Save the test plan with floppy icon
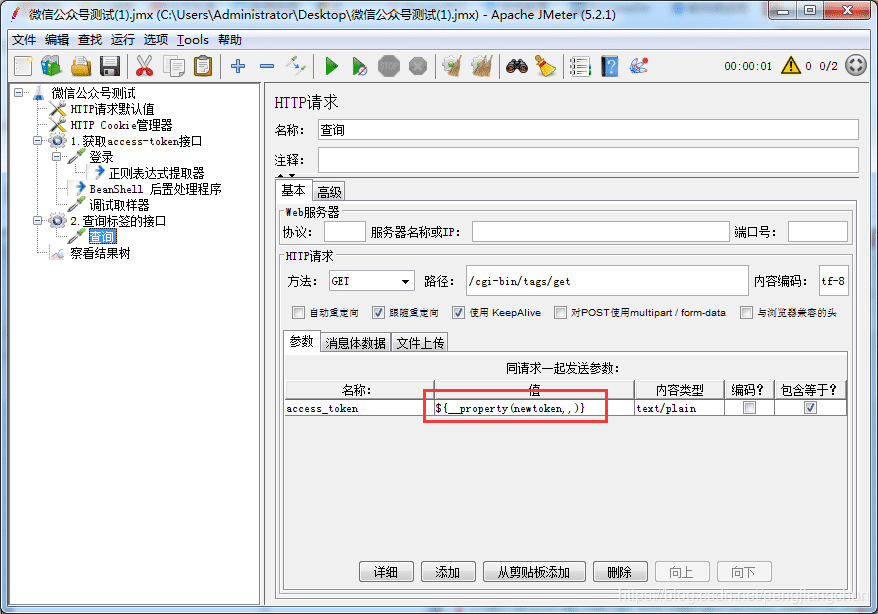Image resolution: width=878 pixels, height=614 pixels. [110, 66]
